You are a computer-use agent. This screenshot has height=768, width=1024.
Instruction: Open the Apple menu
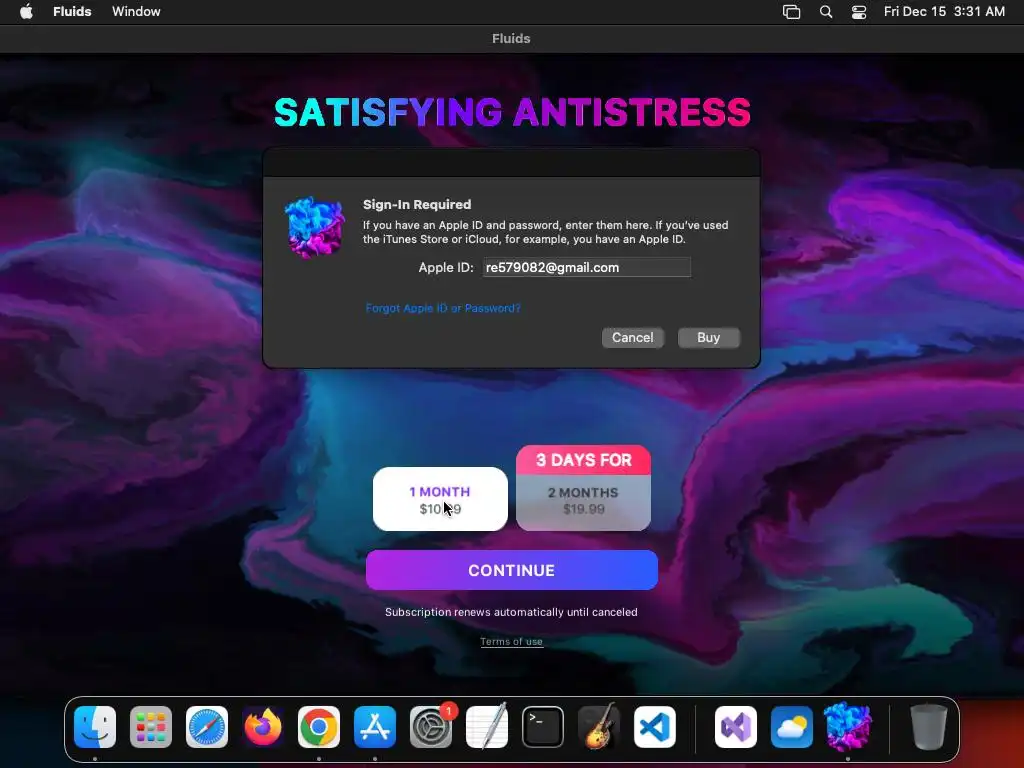(26, 12)
